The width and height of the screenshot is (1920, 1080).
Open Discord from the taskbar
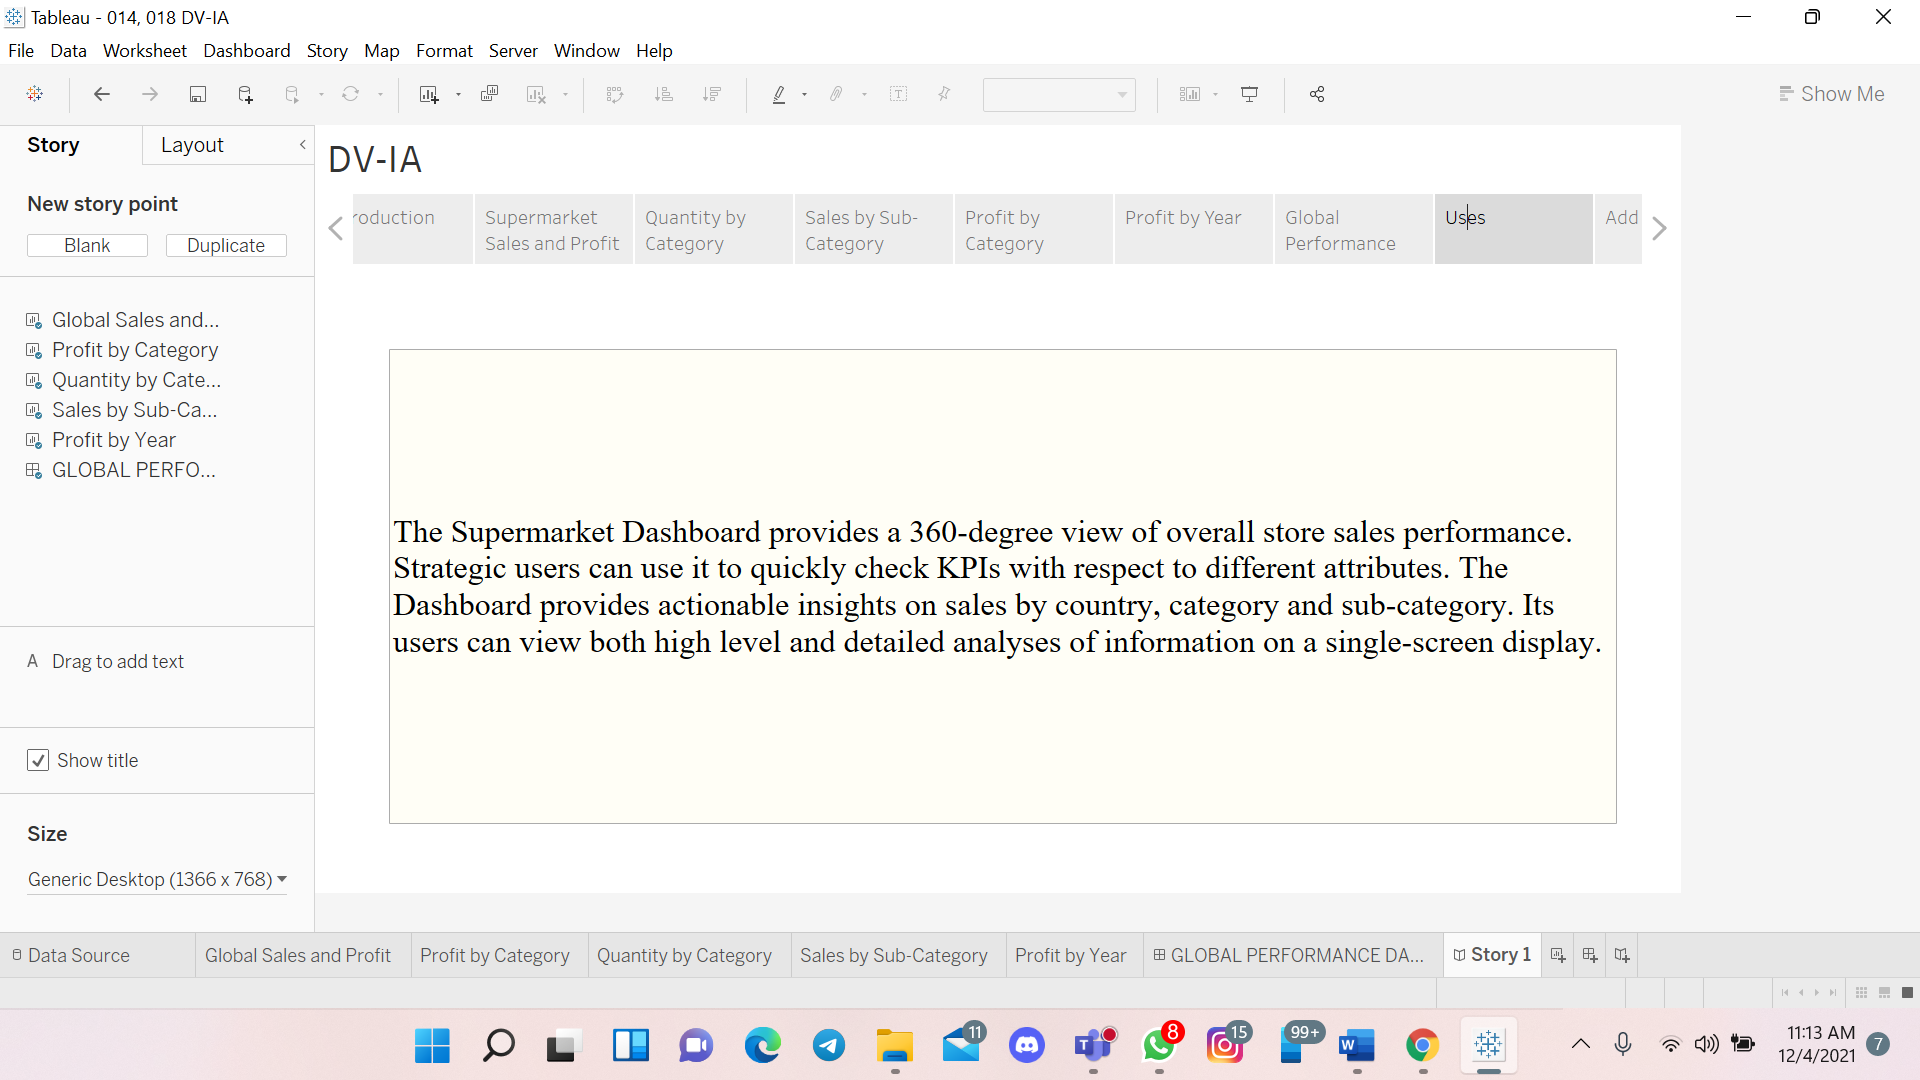point(1027,1046)
